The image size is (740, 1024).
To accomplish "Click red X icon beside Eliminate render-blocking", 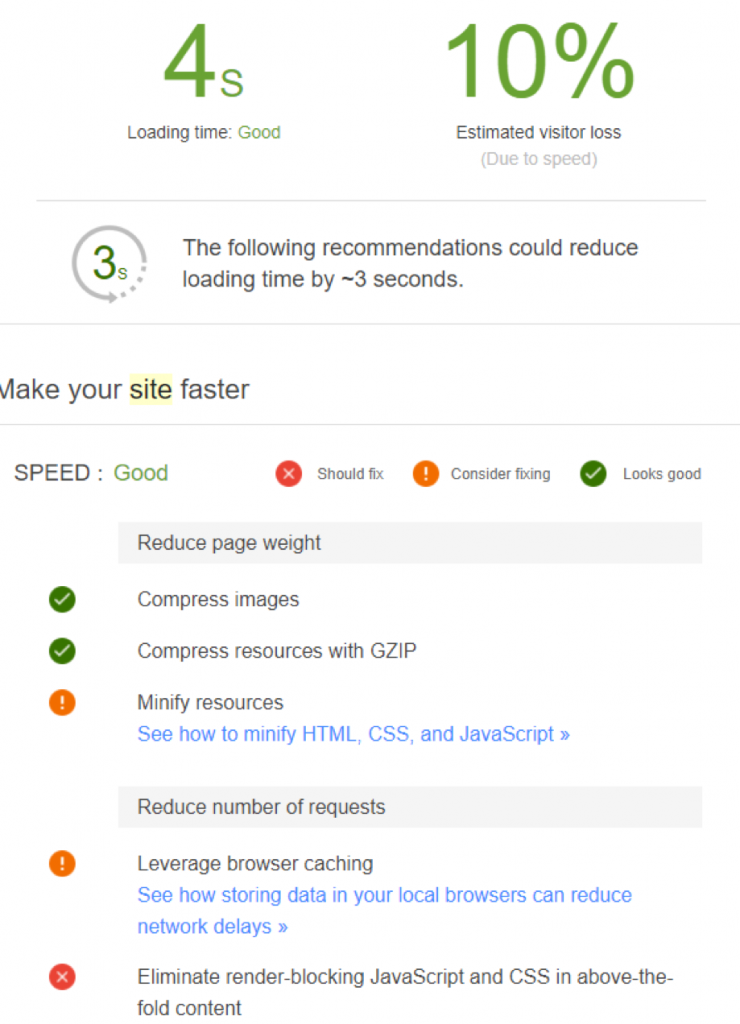I will [62, 977].
